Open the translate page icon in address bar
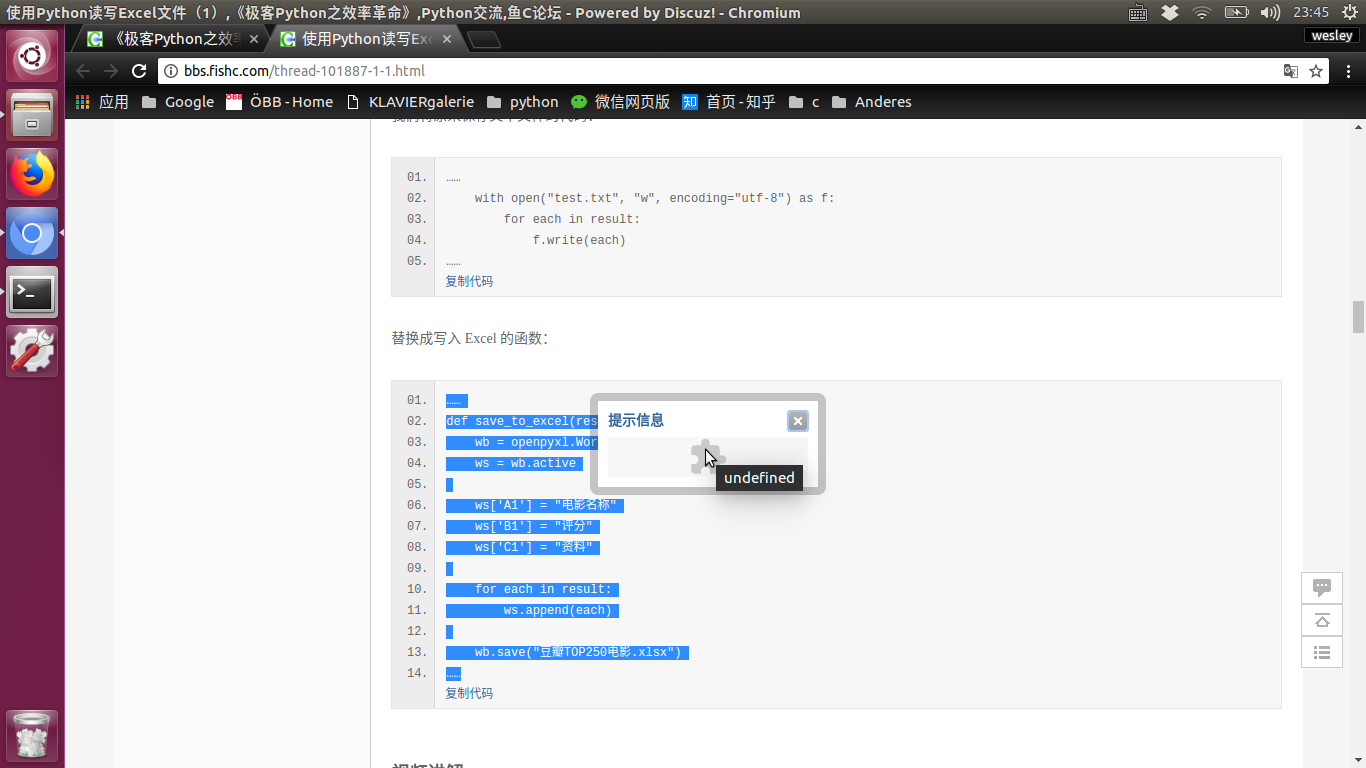The width and height of the screenshot is (1366, 768). [x=1291, y=71]
